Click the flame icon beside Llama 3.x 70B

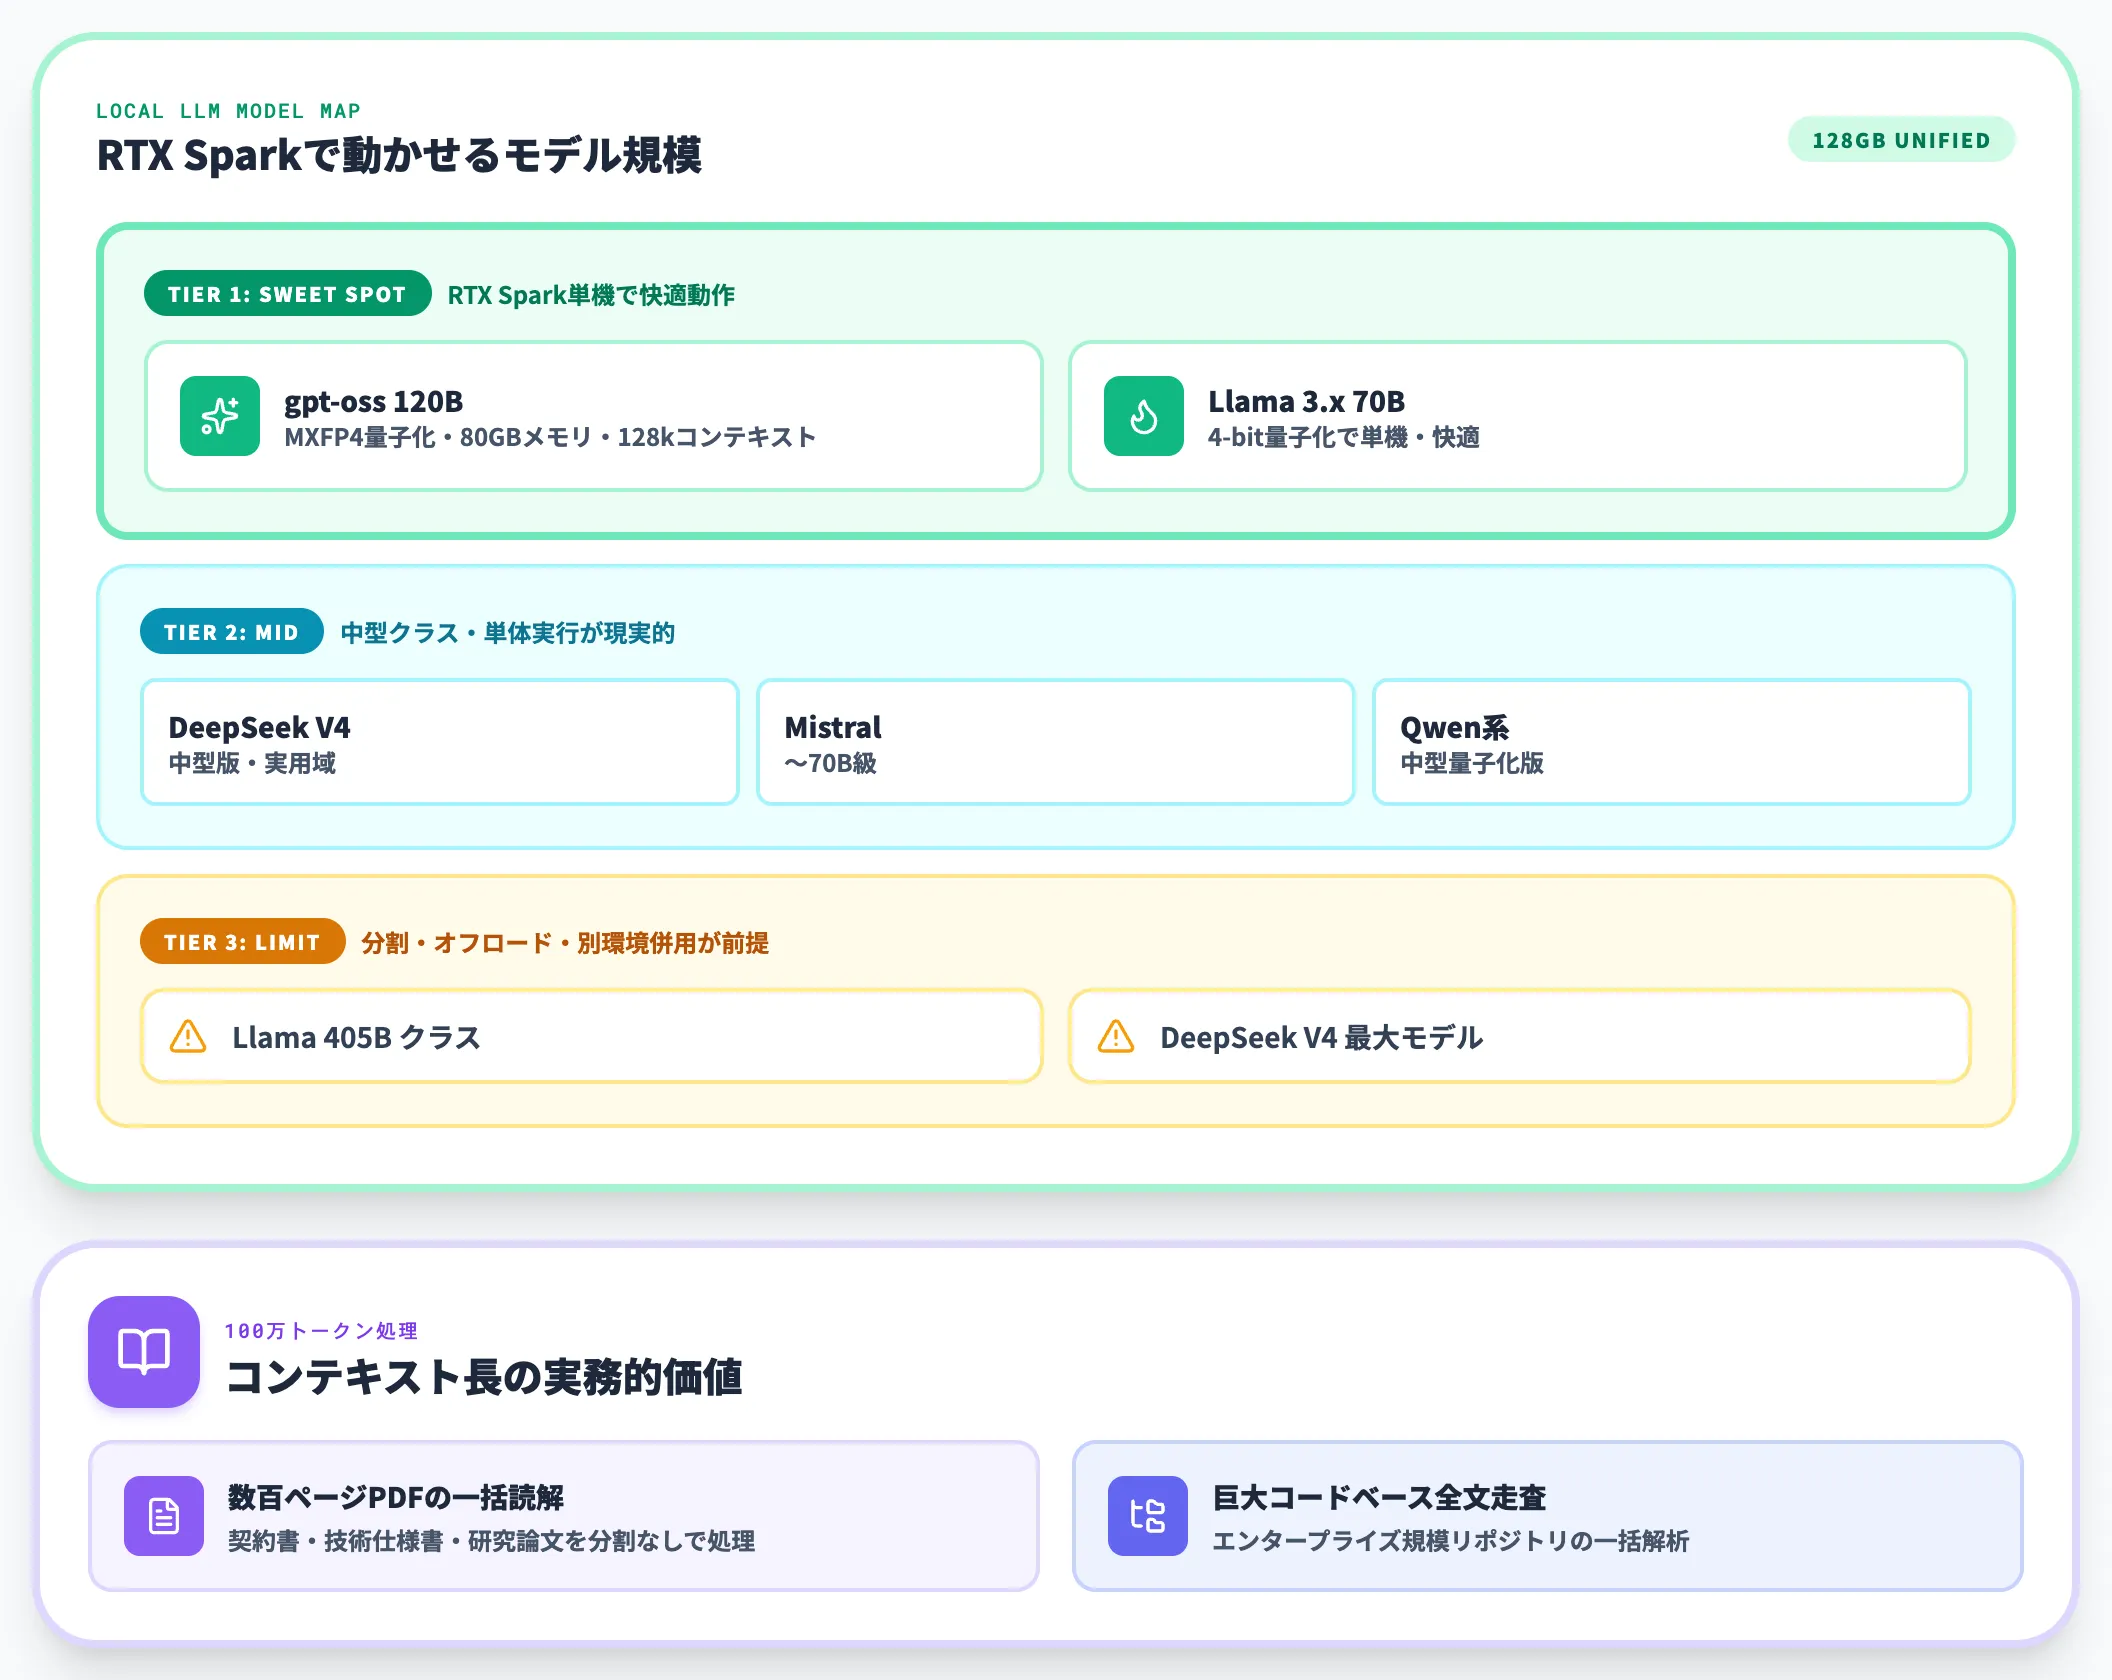pos(1144,416)
